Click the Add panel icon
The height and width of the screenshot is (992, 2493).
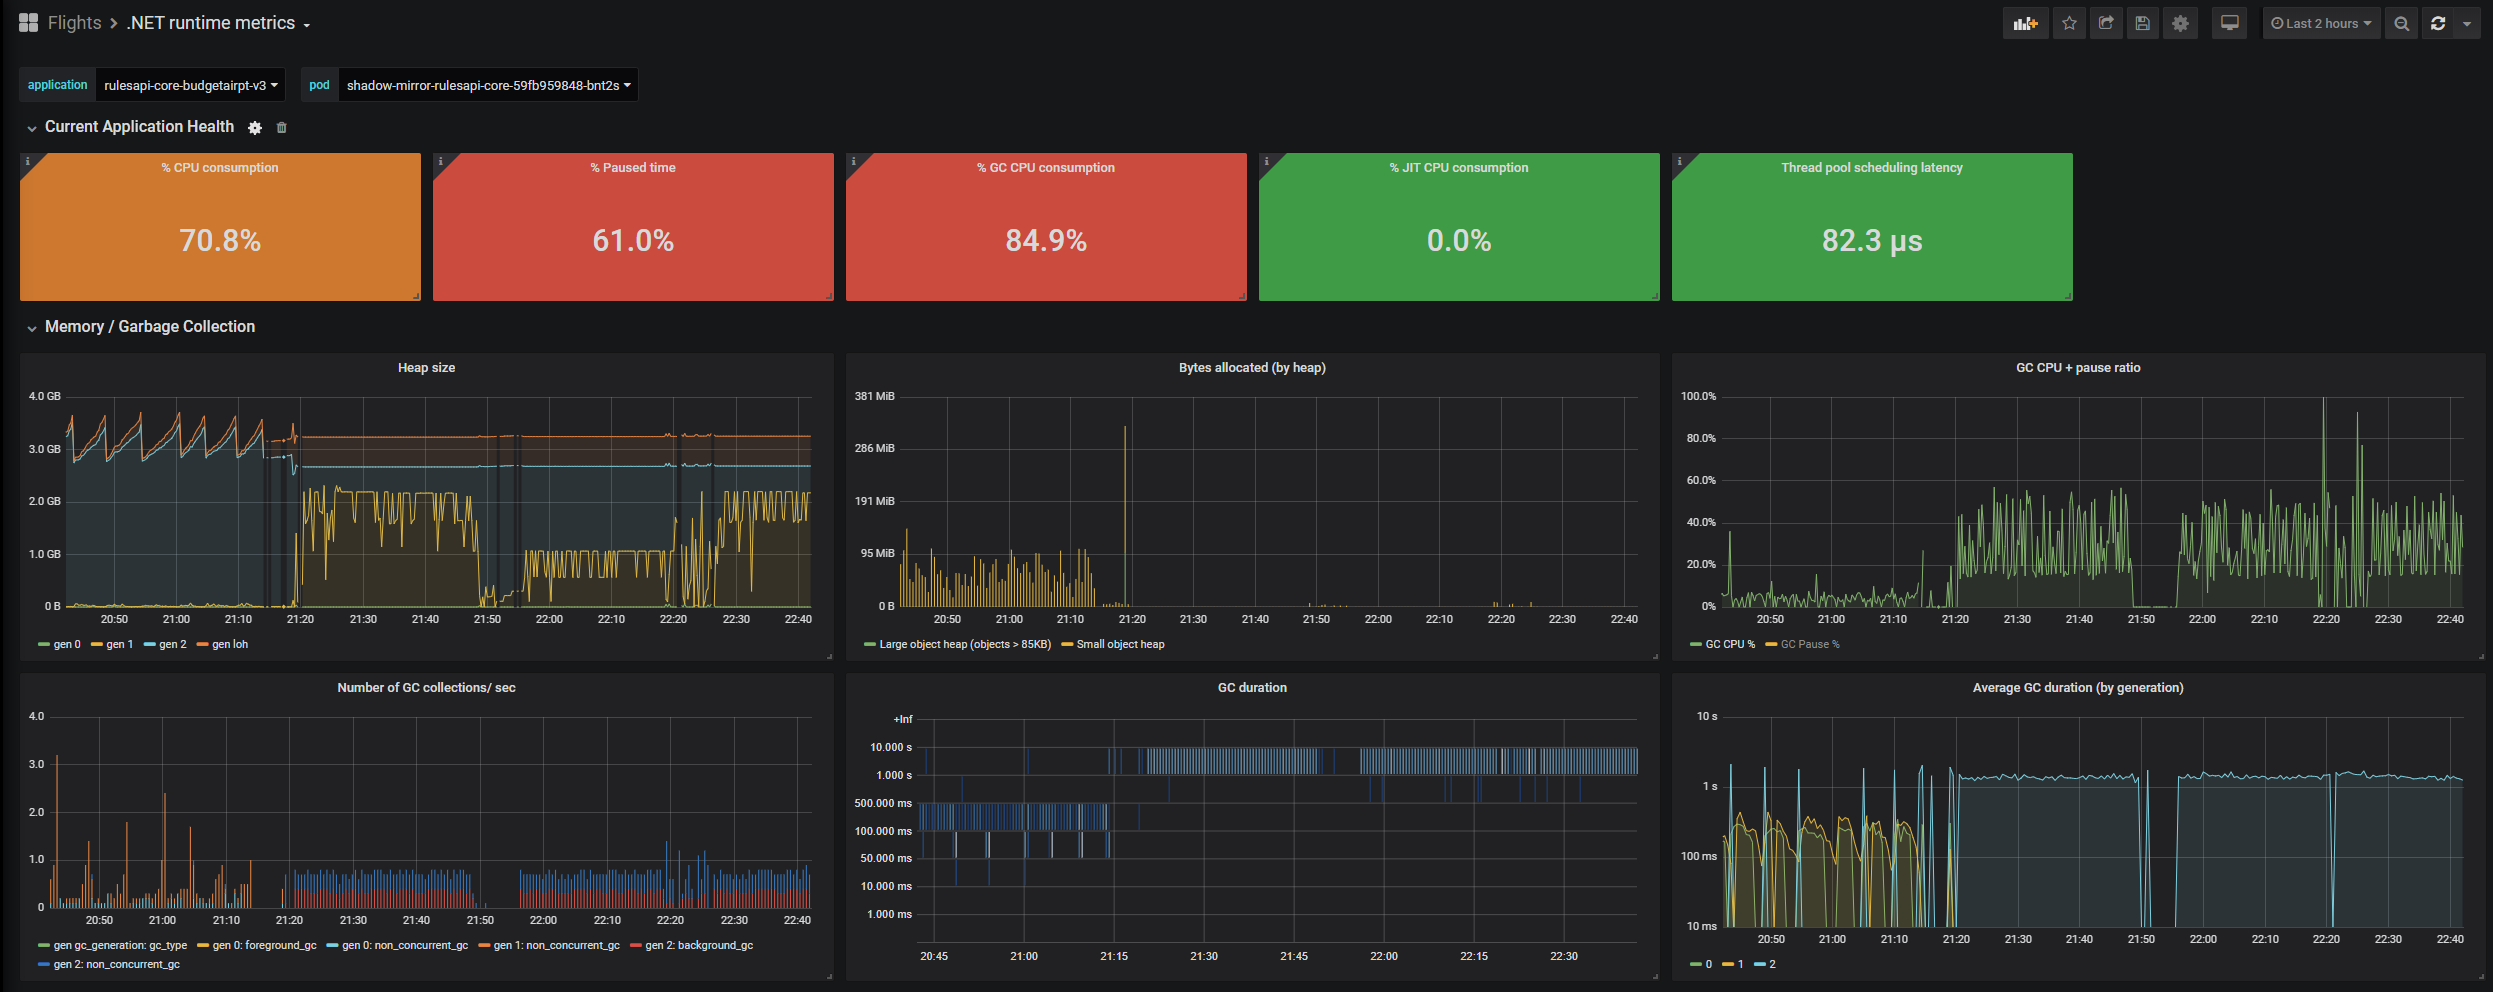[x=2025, y=23]
